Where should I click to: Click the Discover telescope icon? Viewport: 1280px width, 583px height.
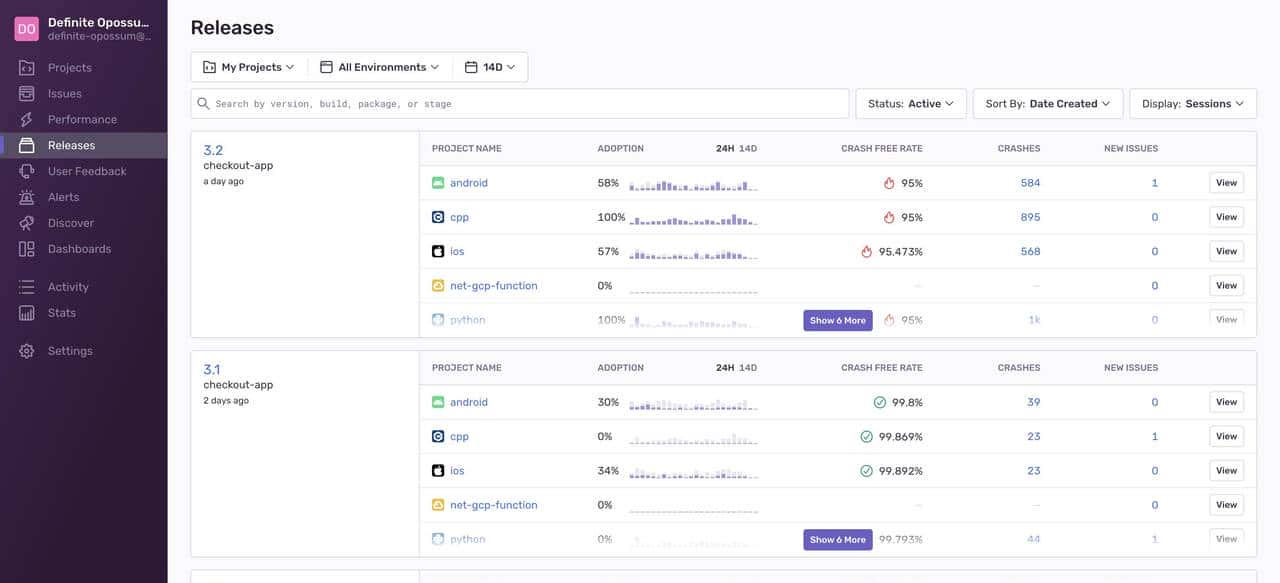[27, 224]
